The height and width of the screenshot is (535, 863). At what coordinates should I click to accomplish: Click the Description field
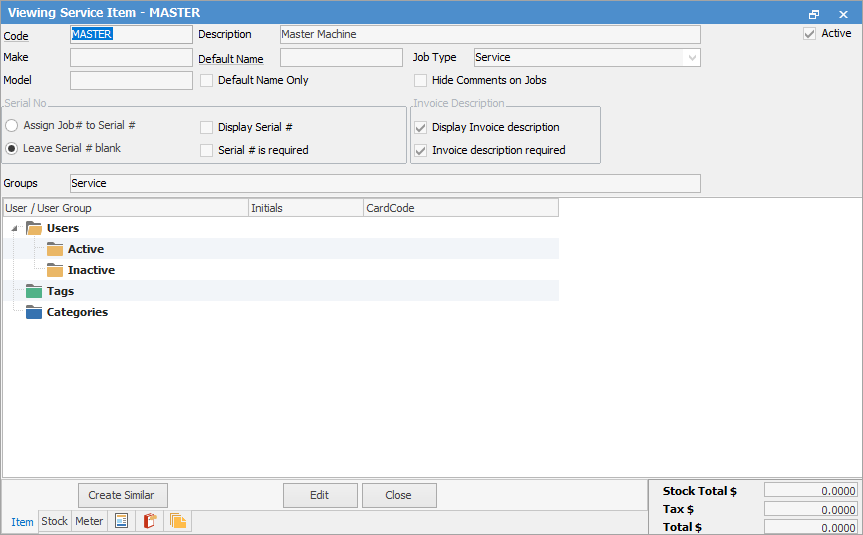click(x=490, y=34)
